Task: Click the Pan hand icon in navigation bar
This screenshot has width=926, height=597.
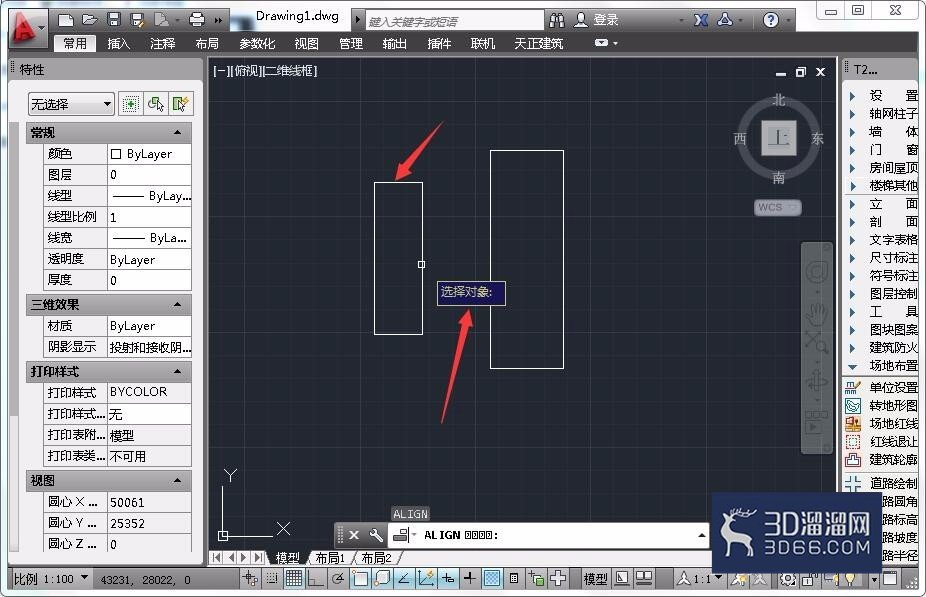Action: tap(818, 312)
